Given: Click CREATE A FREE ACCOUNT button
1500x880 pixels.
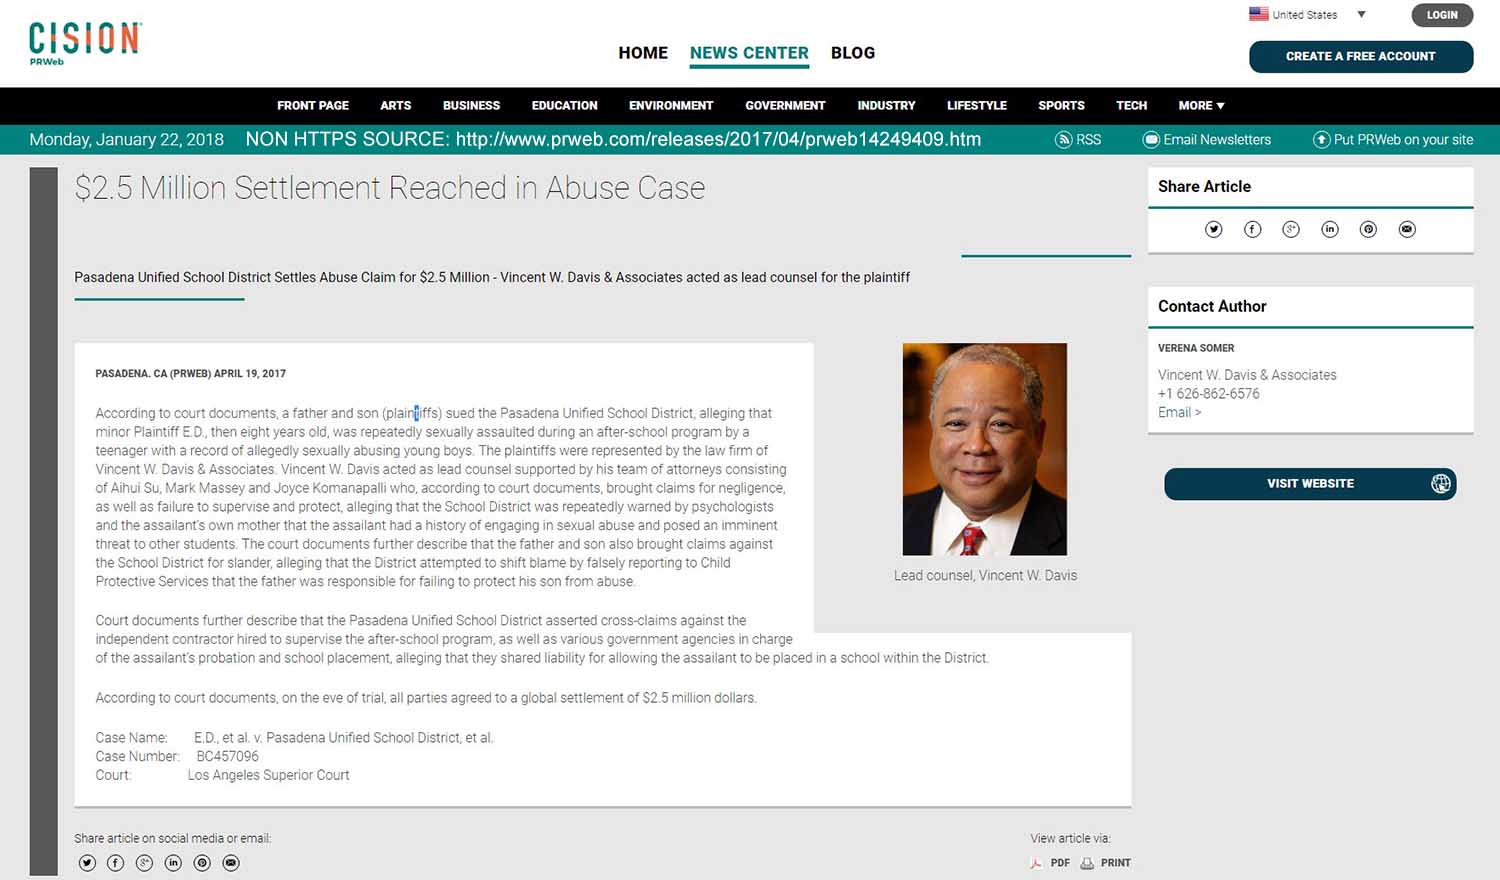Looking at the screenshot, I should point(1361,56).
